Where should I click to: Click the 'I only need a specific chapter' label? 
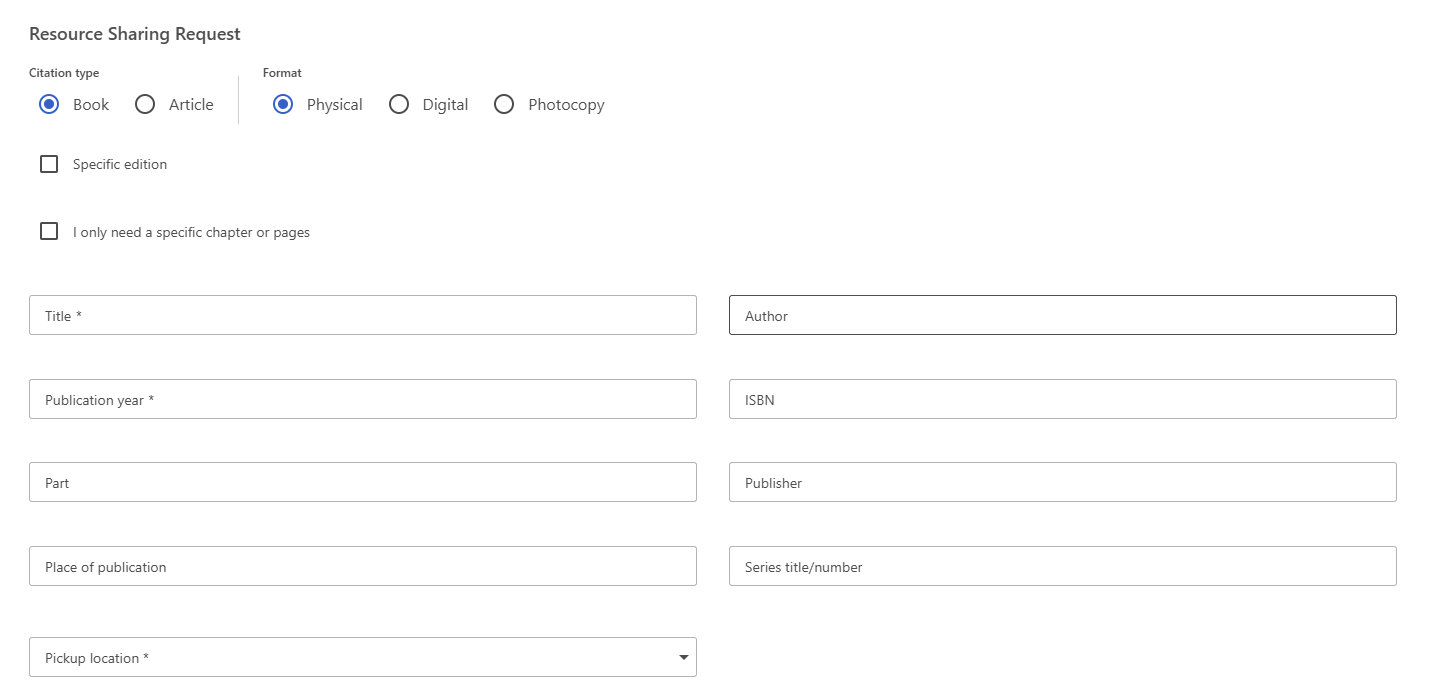191,232
